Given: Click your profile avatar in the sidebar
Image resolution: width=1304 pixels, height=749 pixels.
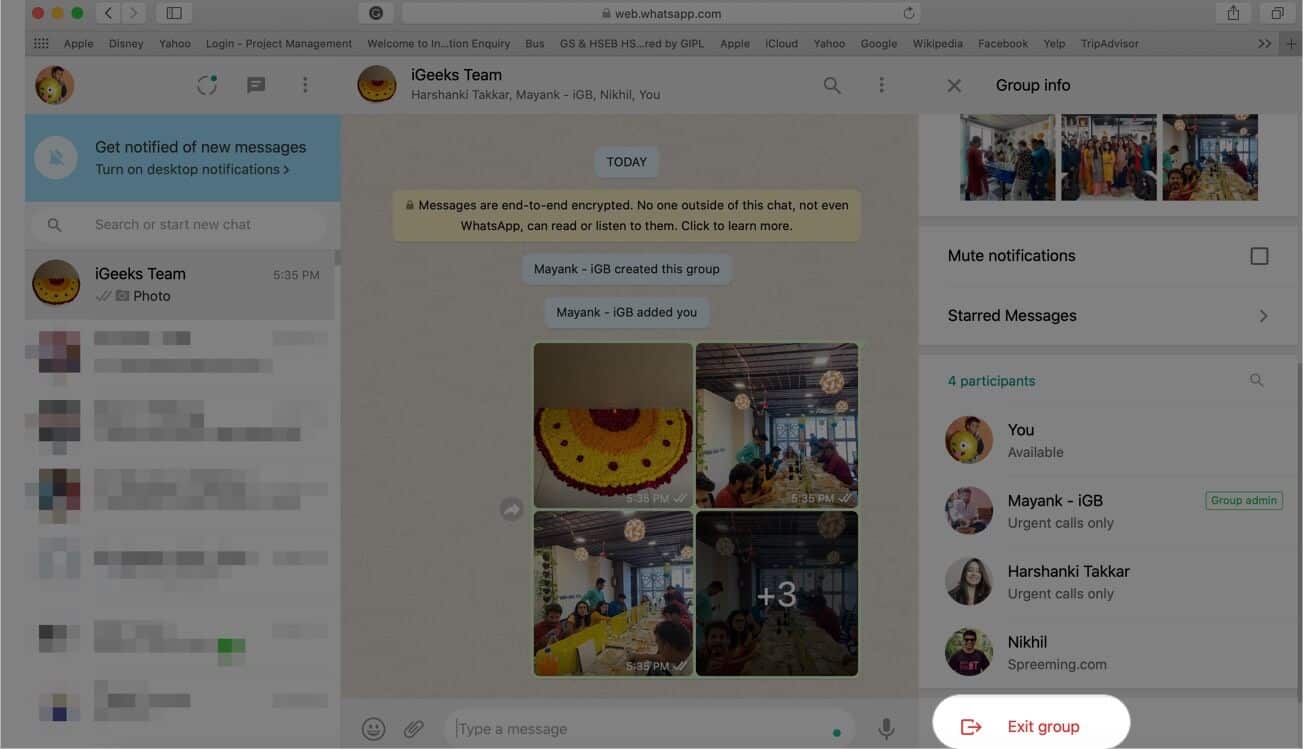Looking at the screenshot, I should click(55, 85).
